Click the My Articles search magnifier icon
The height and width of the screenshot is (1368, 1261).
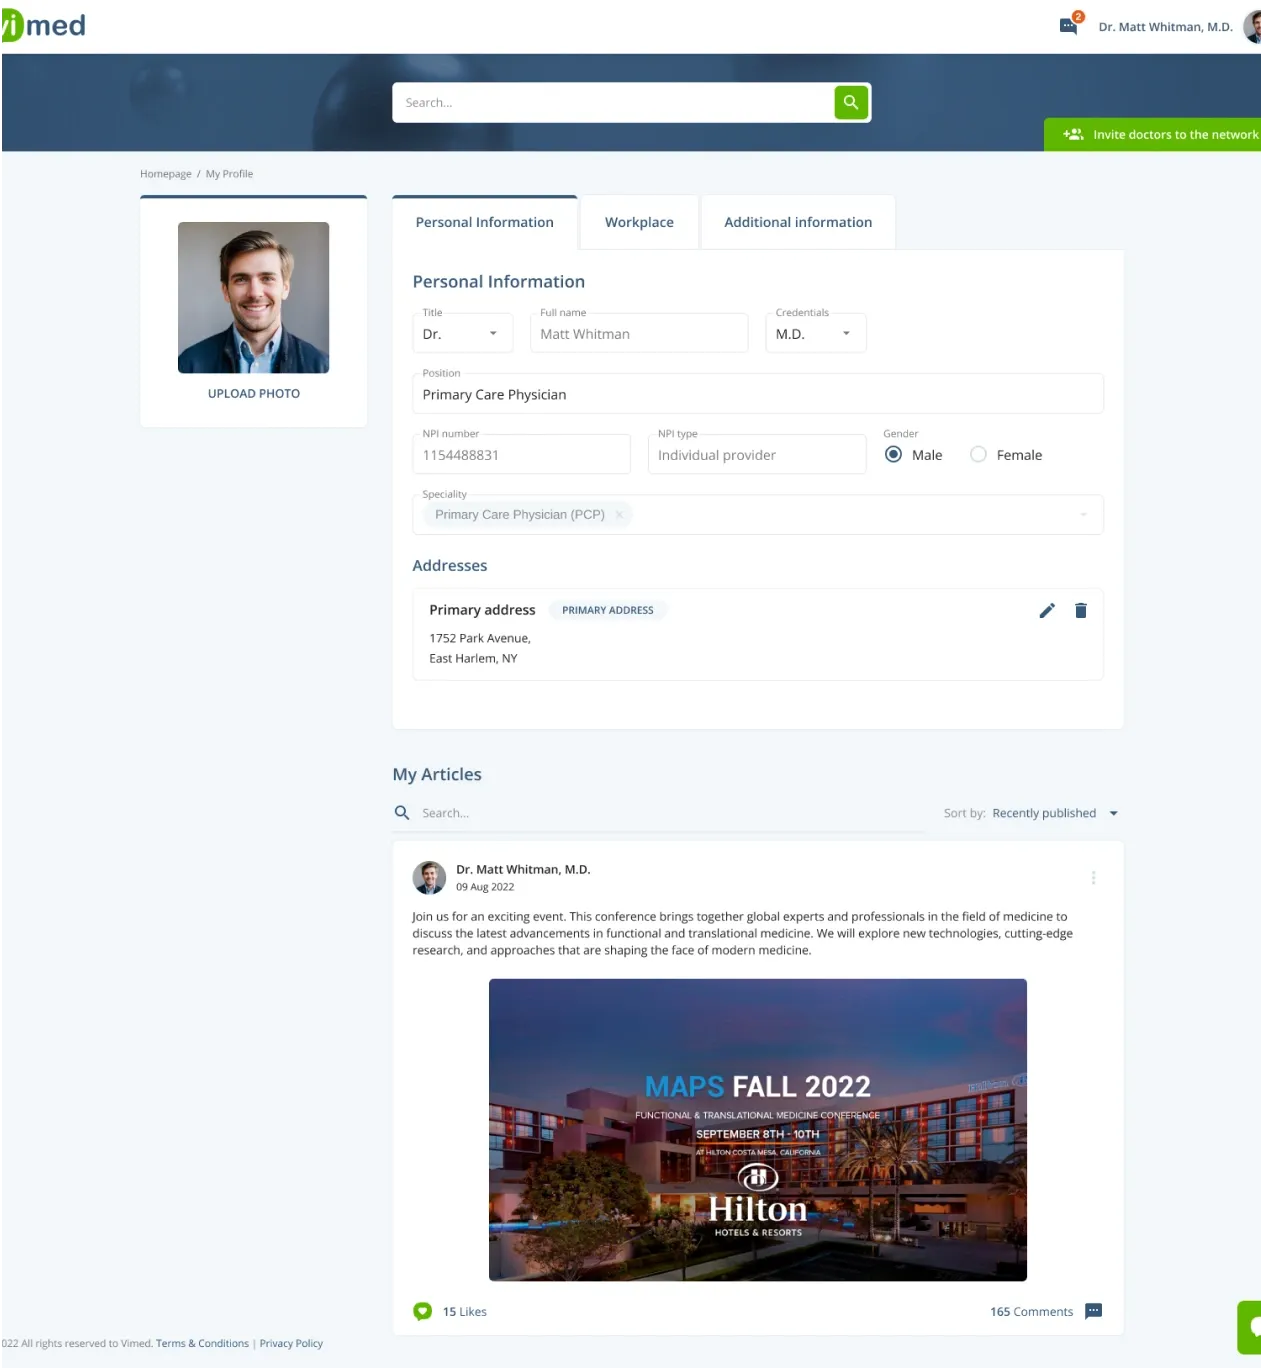402,813
